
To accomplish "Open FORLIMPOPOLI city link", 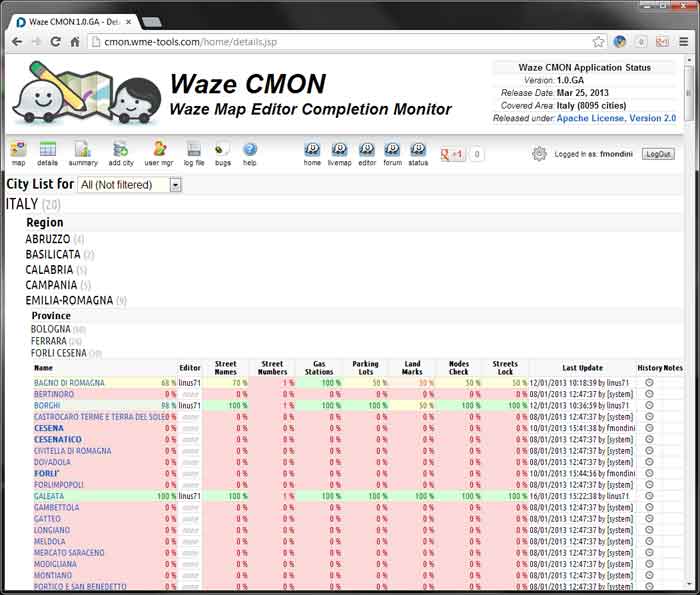I will click(58, 485).
